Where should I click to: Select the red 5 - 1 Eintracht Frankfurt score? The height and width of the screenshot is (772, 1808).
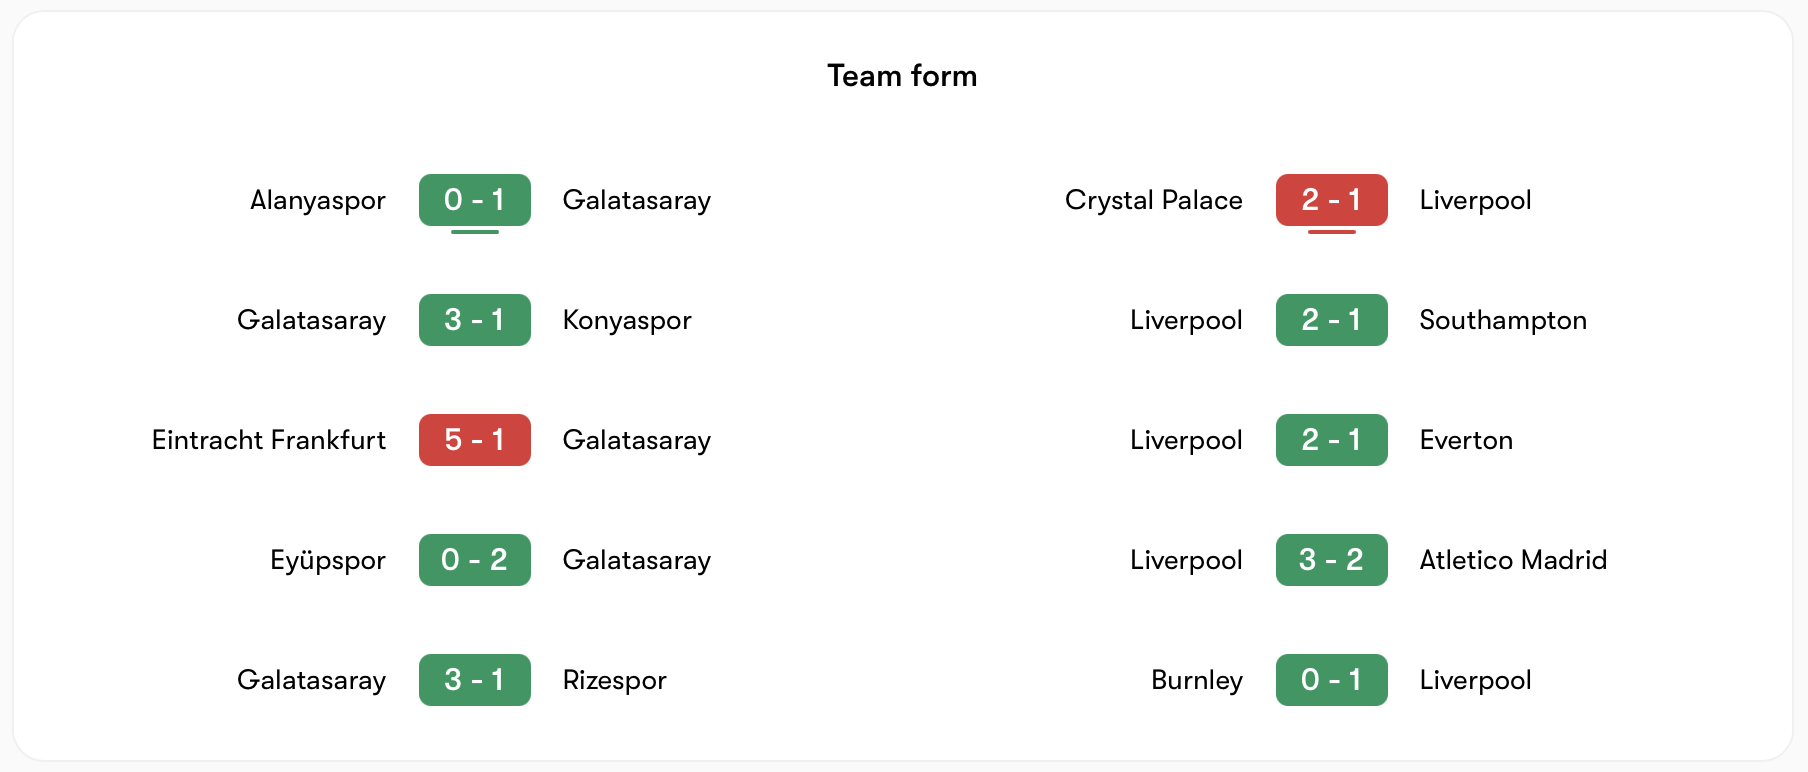[x=474, y=440]
